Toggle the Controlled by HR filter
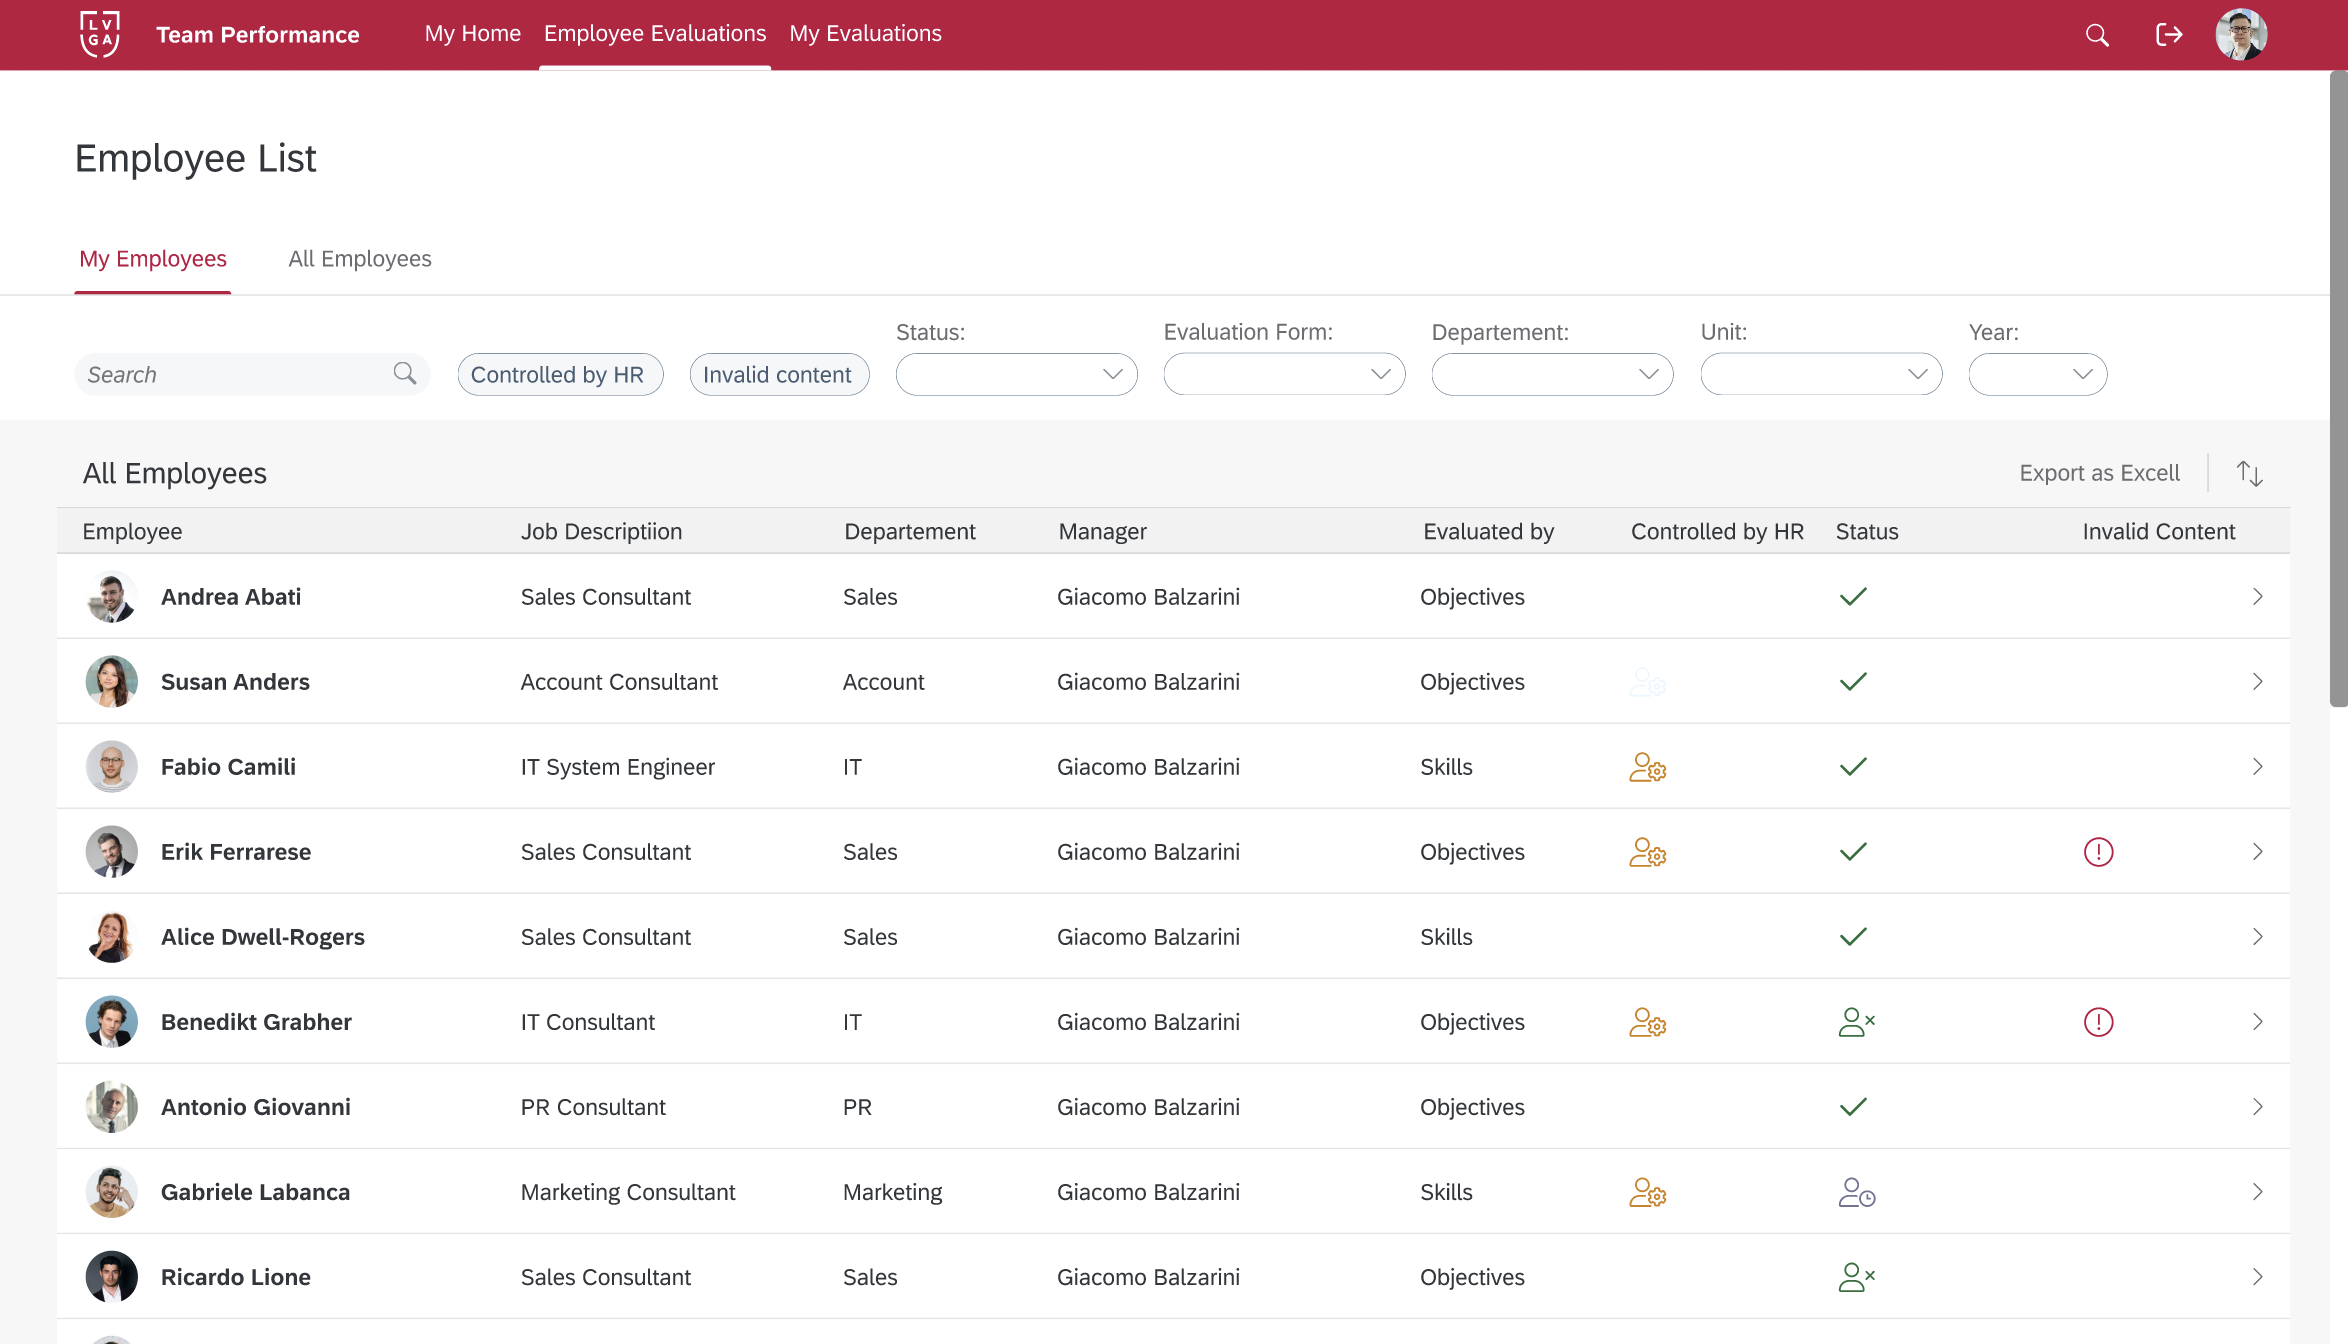The height and width of the screenshot is (1344, 2348). [560, 375]
